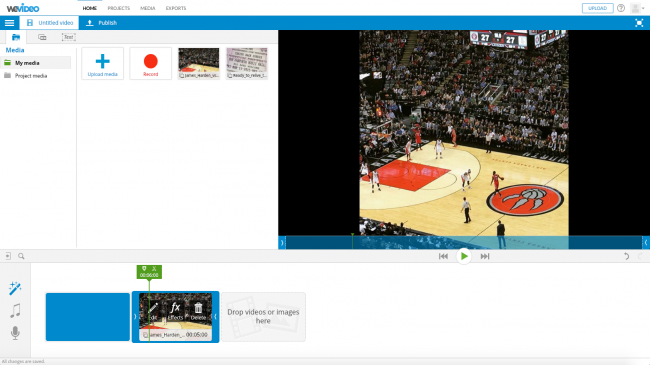Open the help question mark icon
This screenshot has width=650, height=365.
click(621, 8)
